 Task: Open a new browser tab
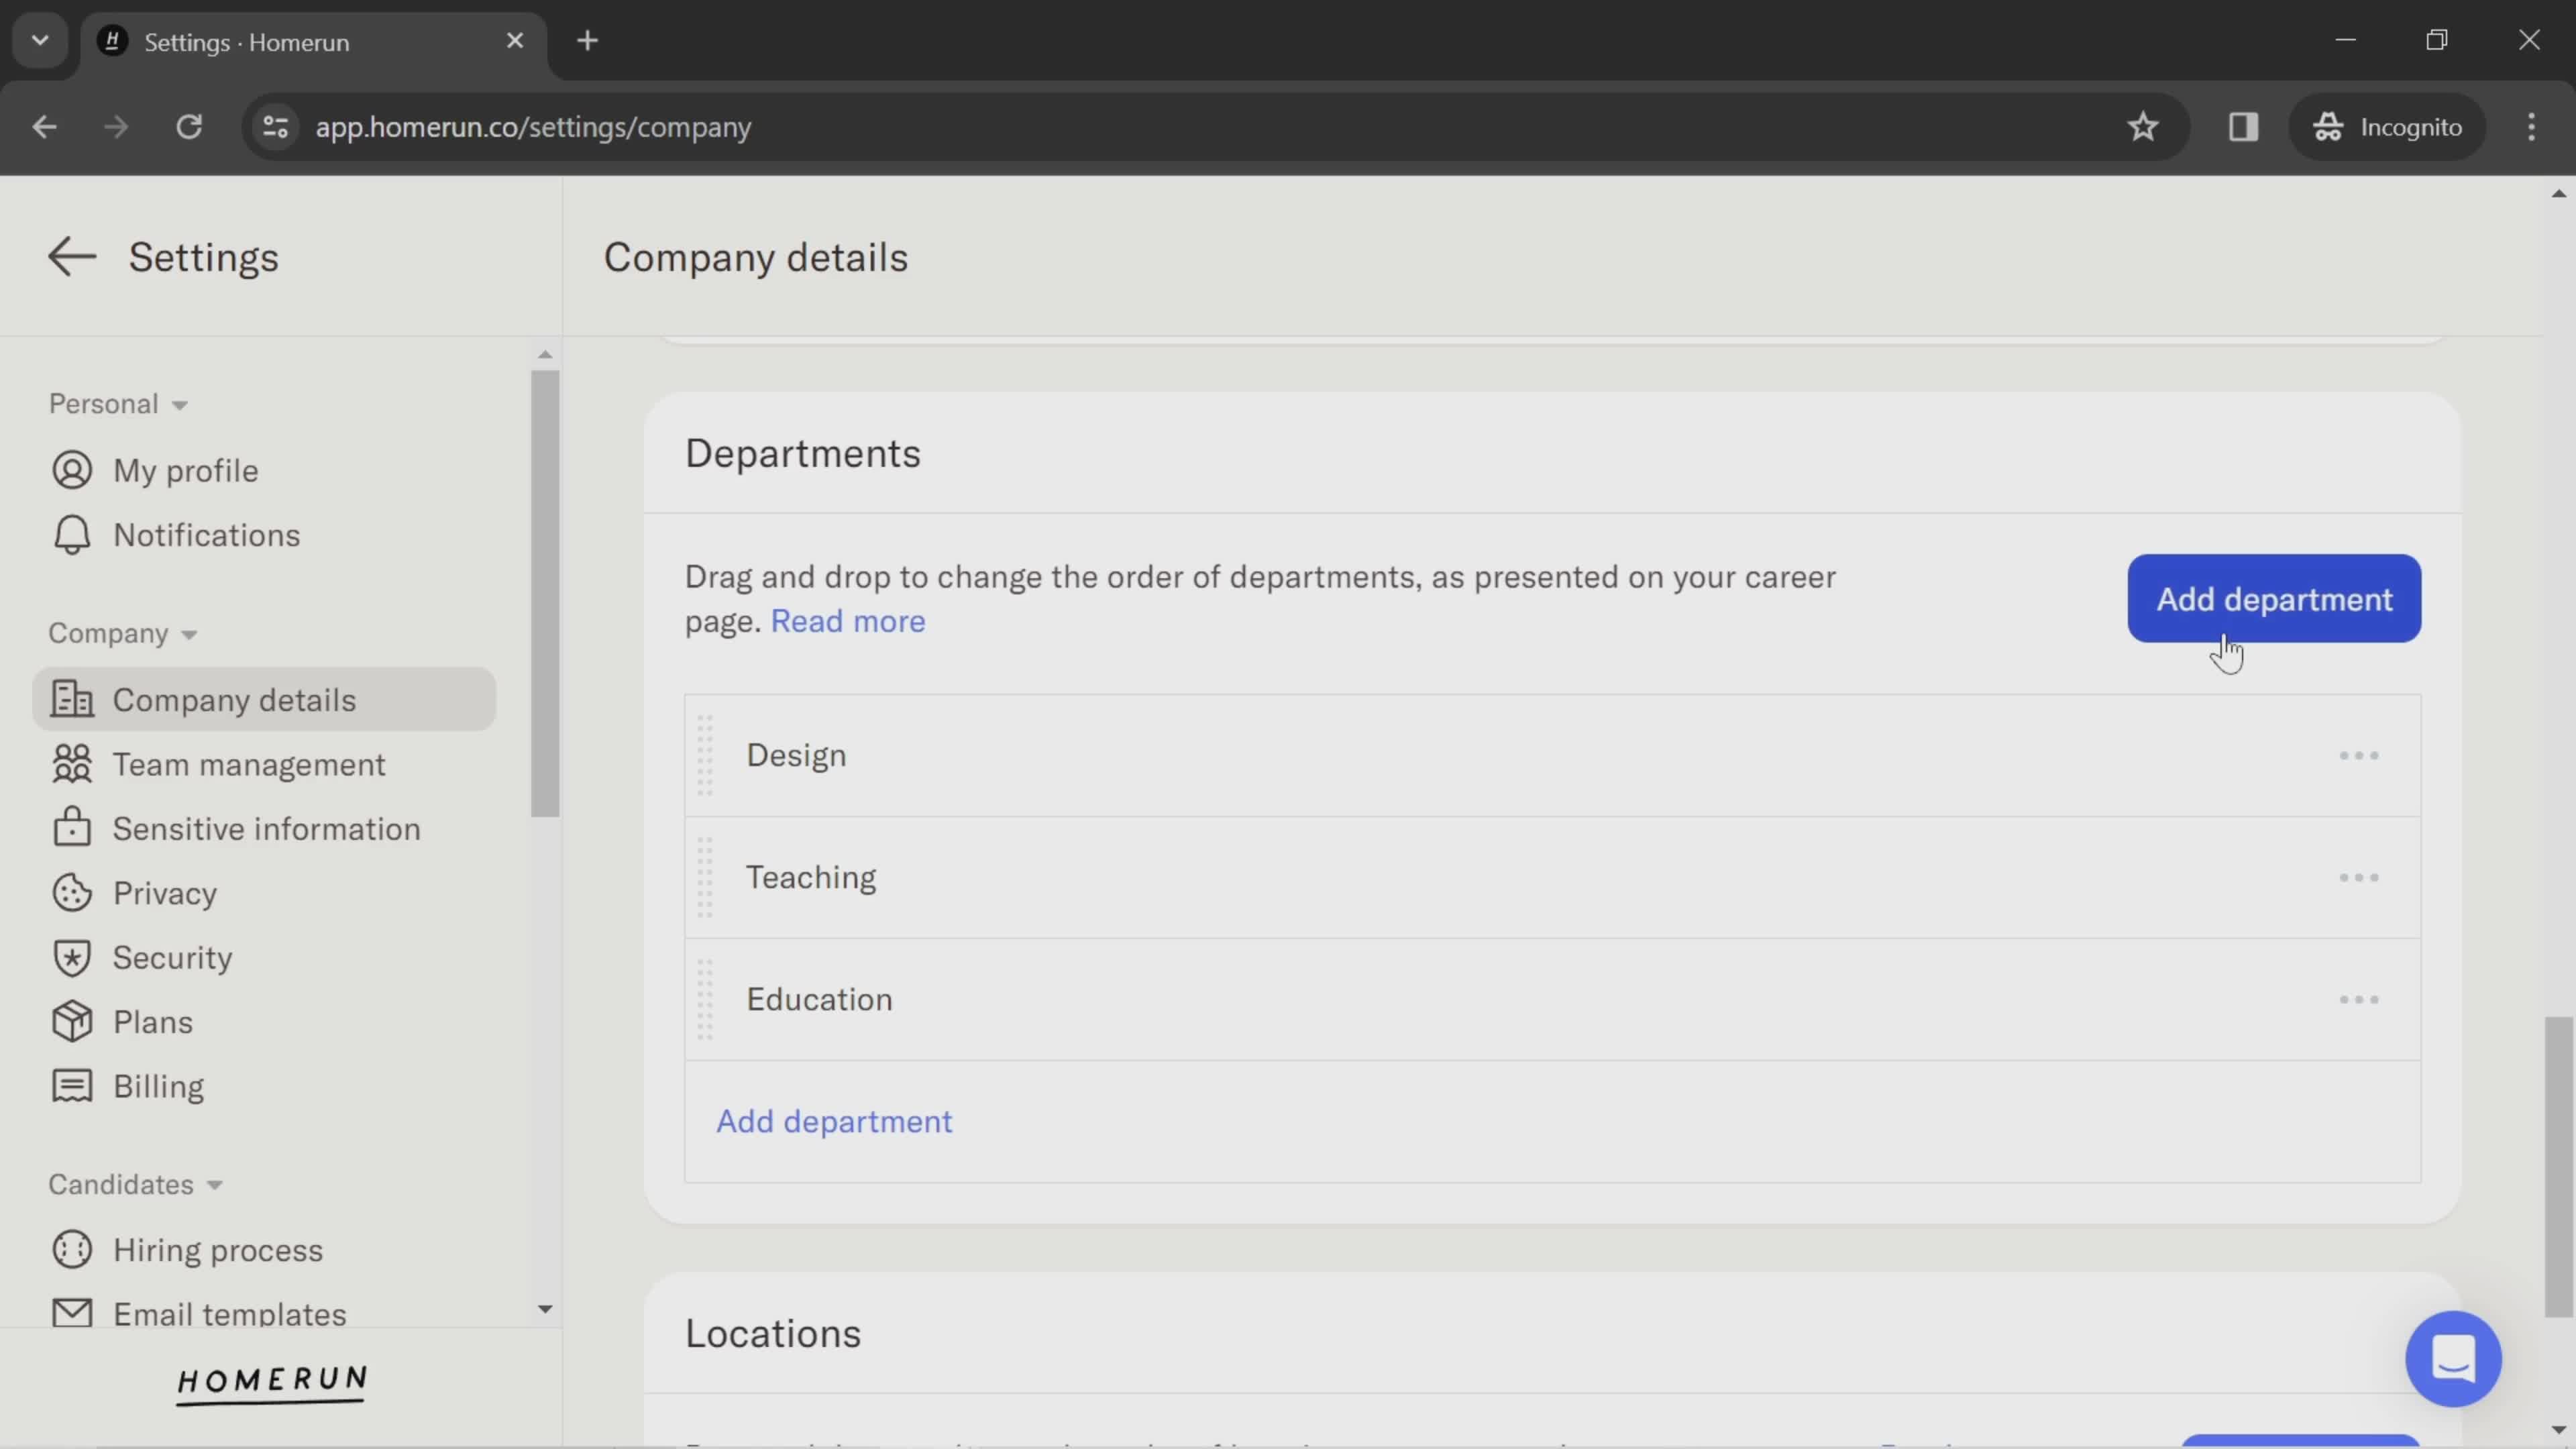(588, 41)
